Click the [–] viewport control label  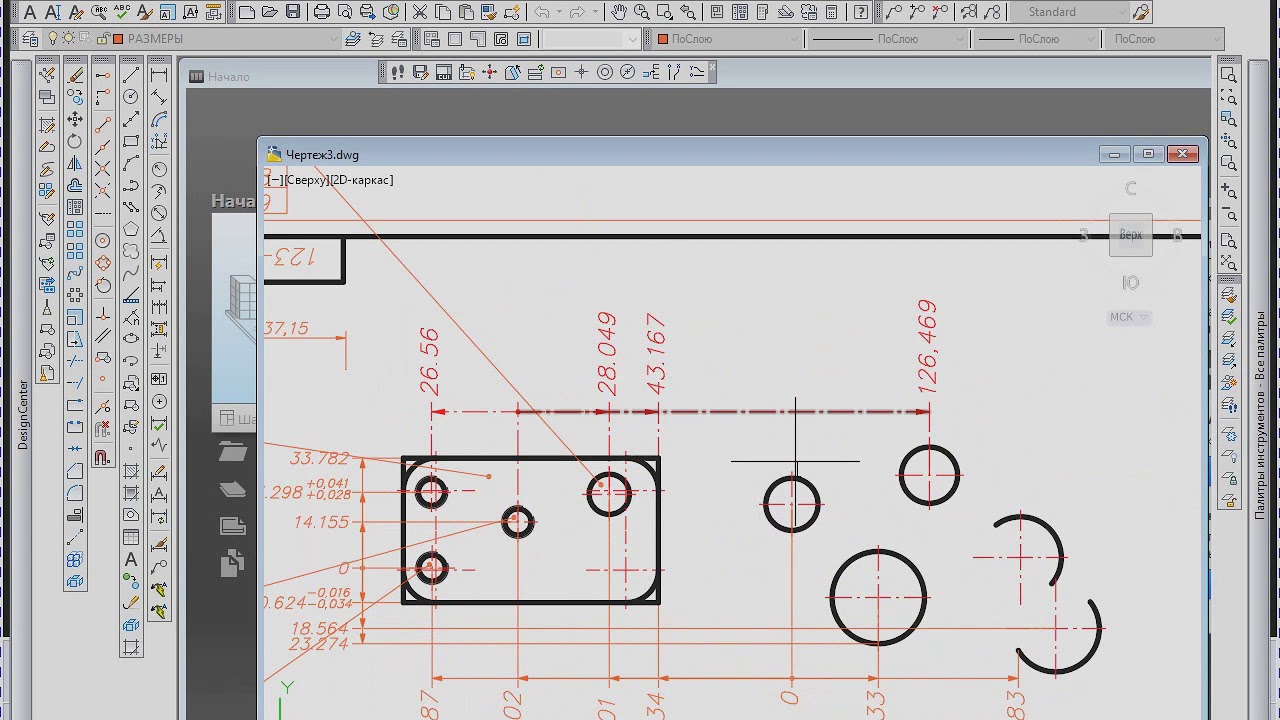(274, 180)
